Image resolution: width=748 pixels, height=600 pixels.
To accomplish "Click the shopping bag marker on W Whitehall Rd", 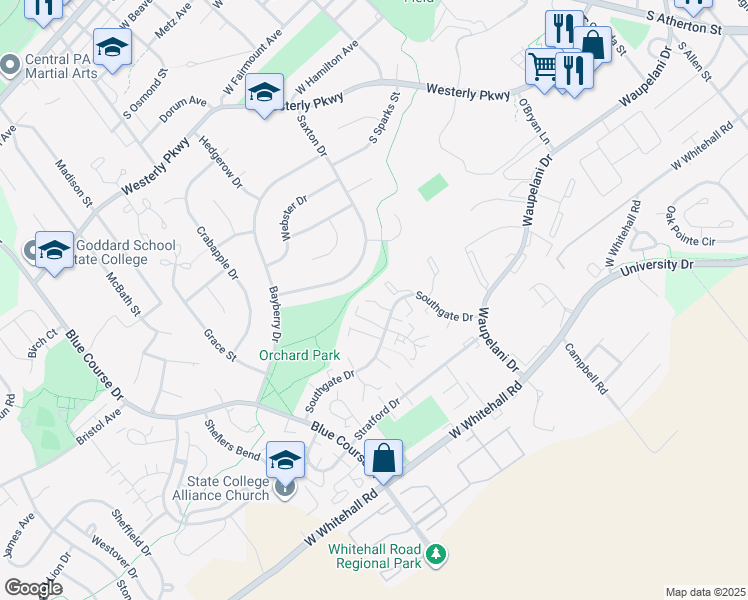I will point(384,460).
